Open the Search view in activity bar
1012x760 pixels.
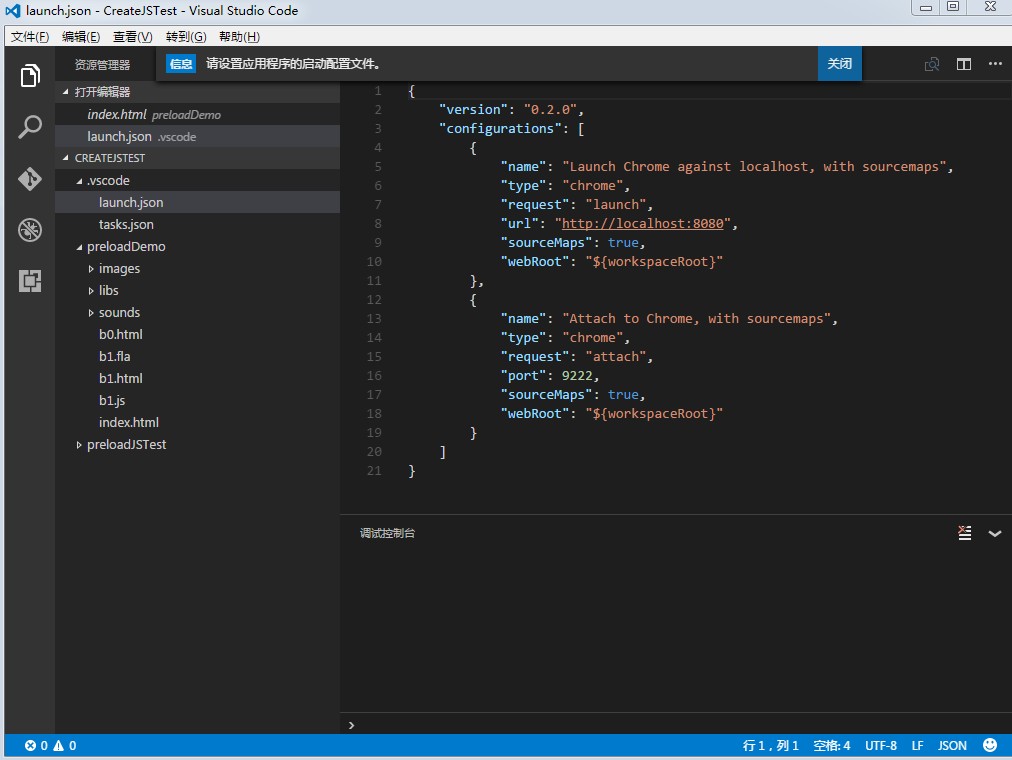point(30,127)
